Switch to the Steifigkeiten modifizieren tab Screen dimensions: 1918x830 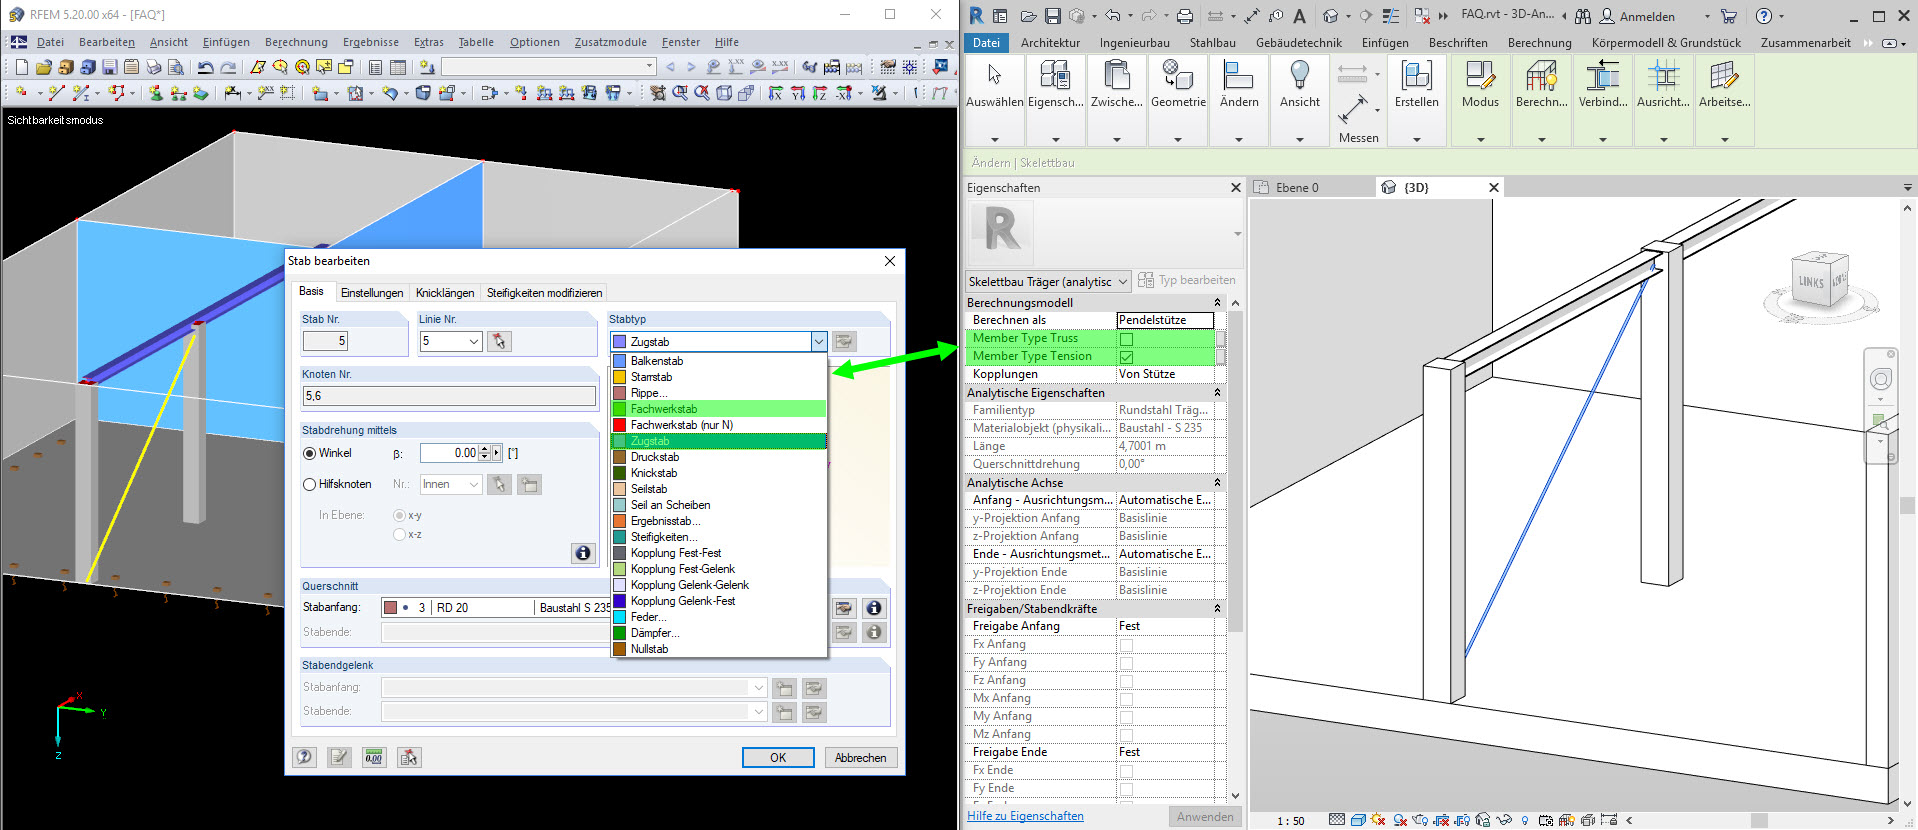pos(544,293)
